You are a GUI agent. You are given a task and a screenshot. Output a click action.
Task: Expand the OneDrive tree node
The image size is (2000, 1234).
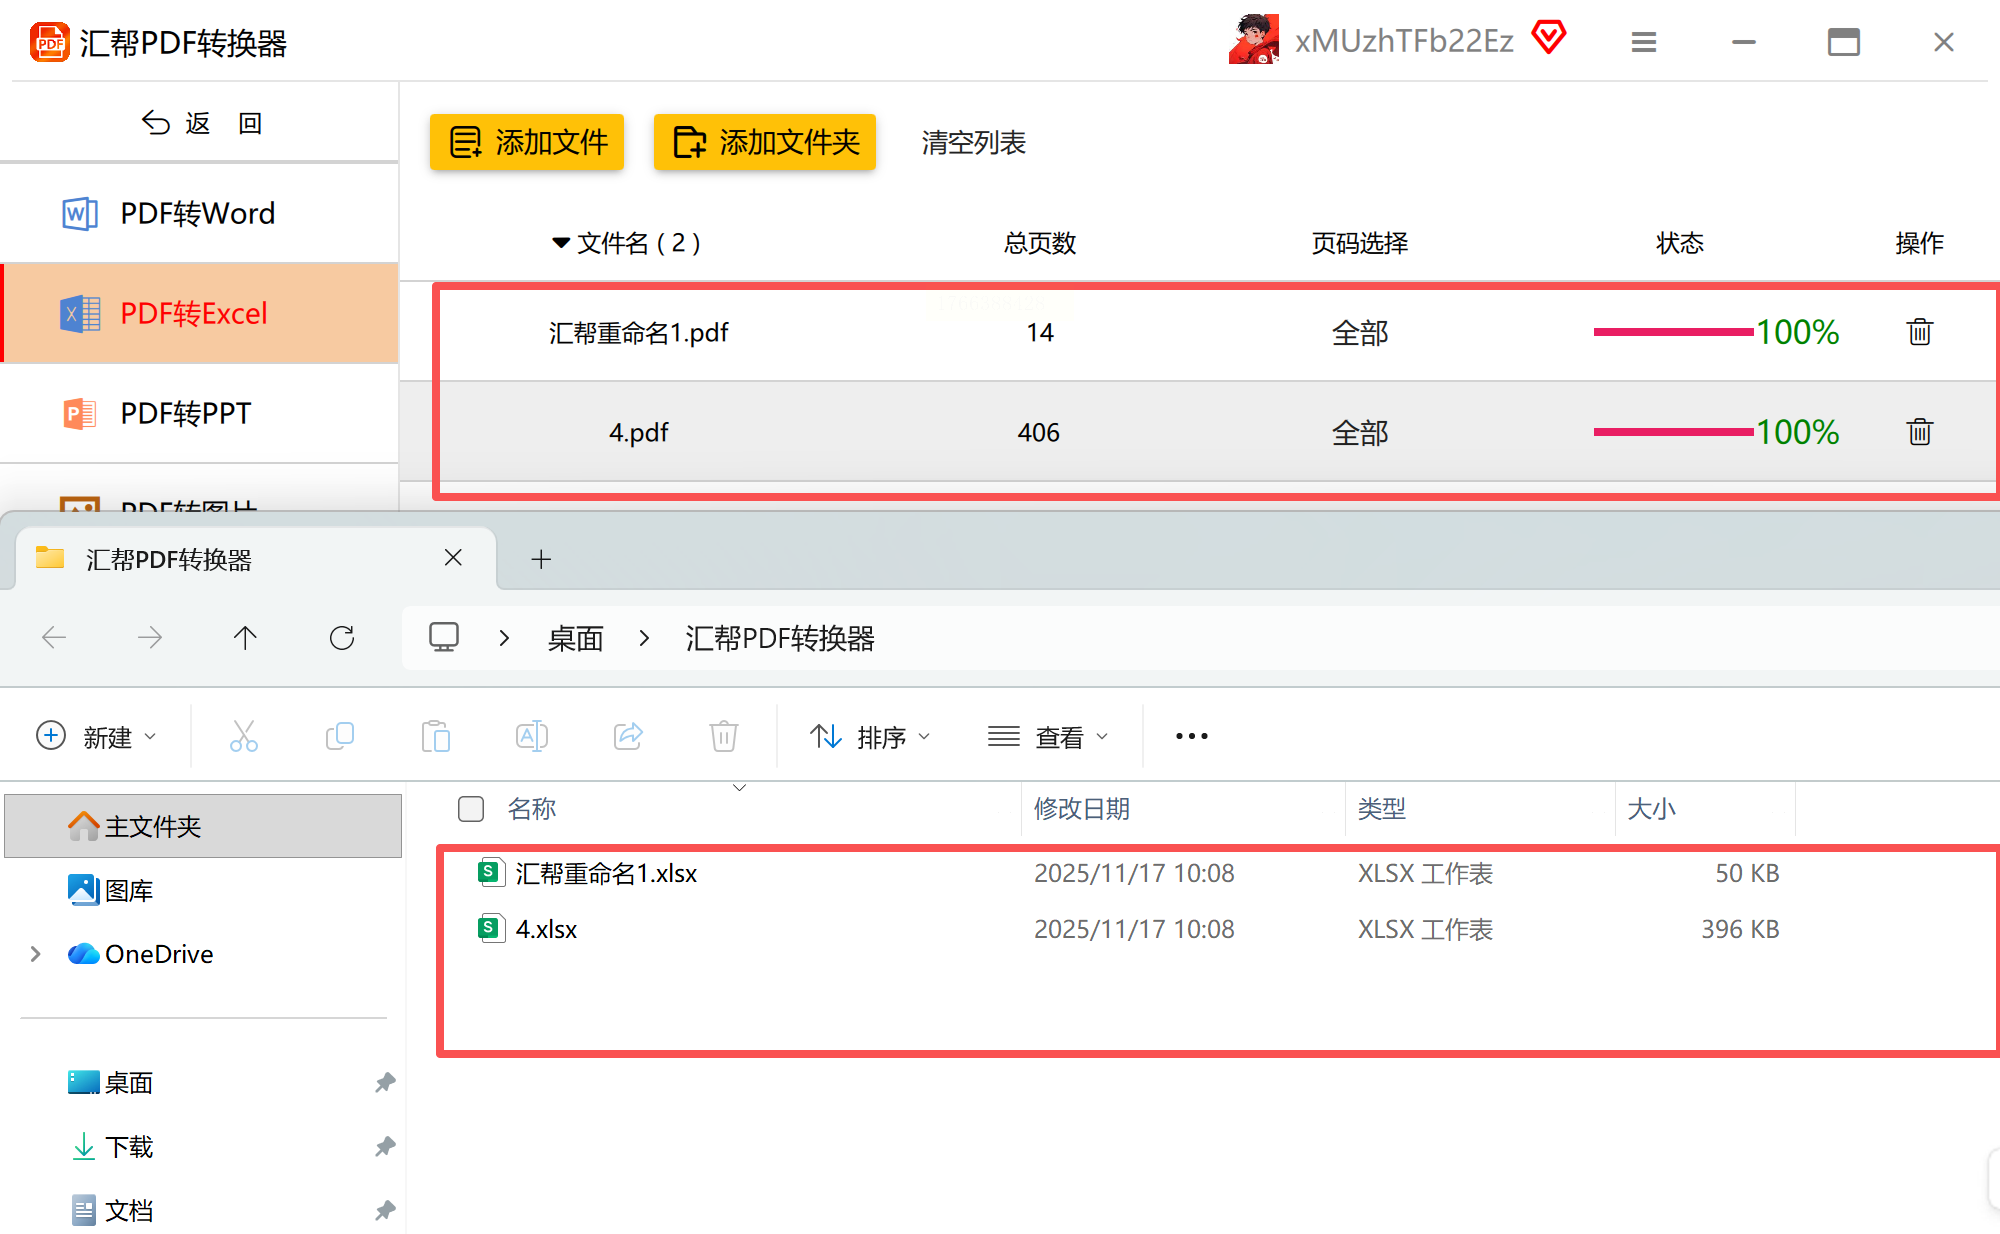36,954
